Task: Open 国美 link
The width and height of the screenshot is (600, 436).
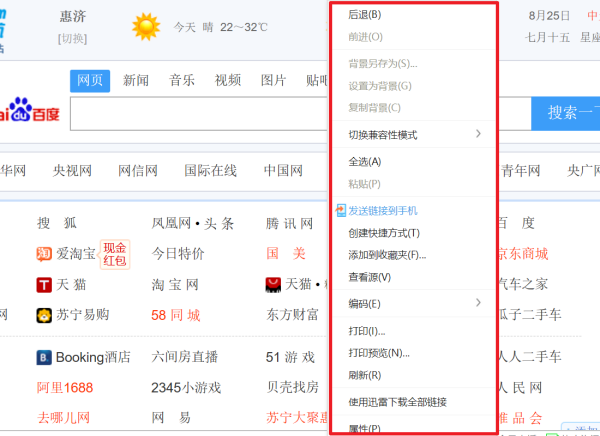Action: [286, 254]
